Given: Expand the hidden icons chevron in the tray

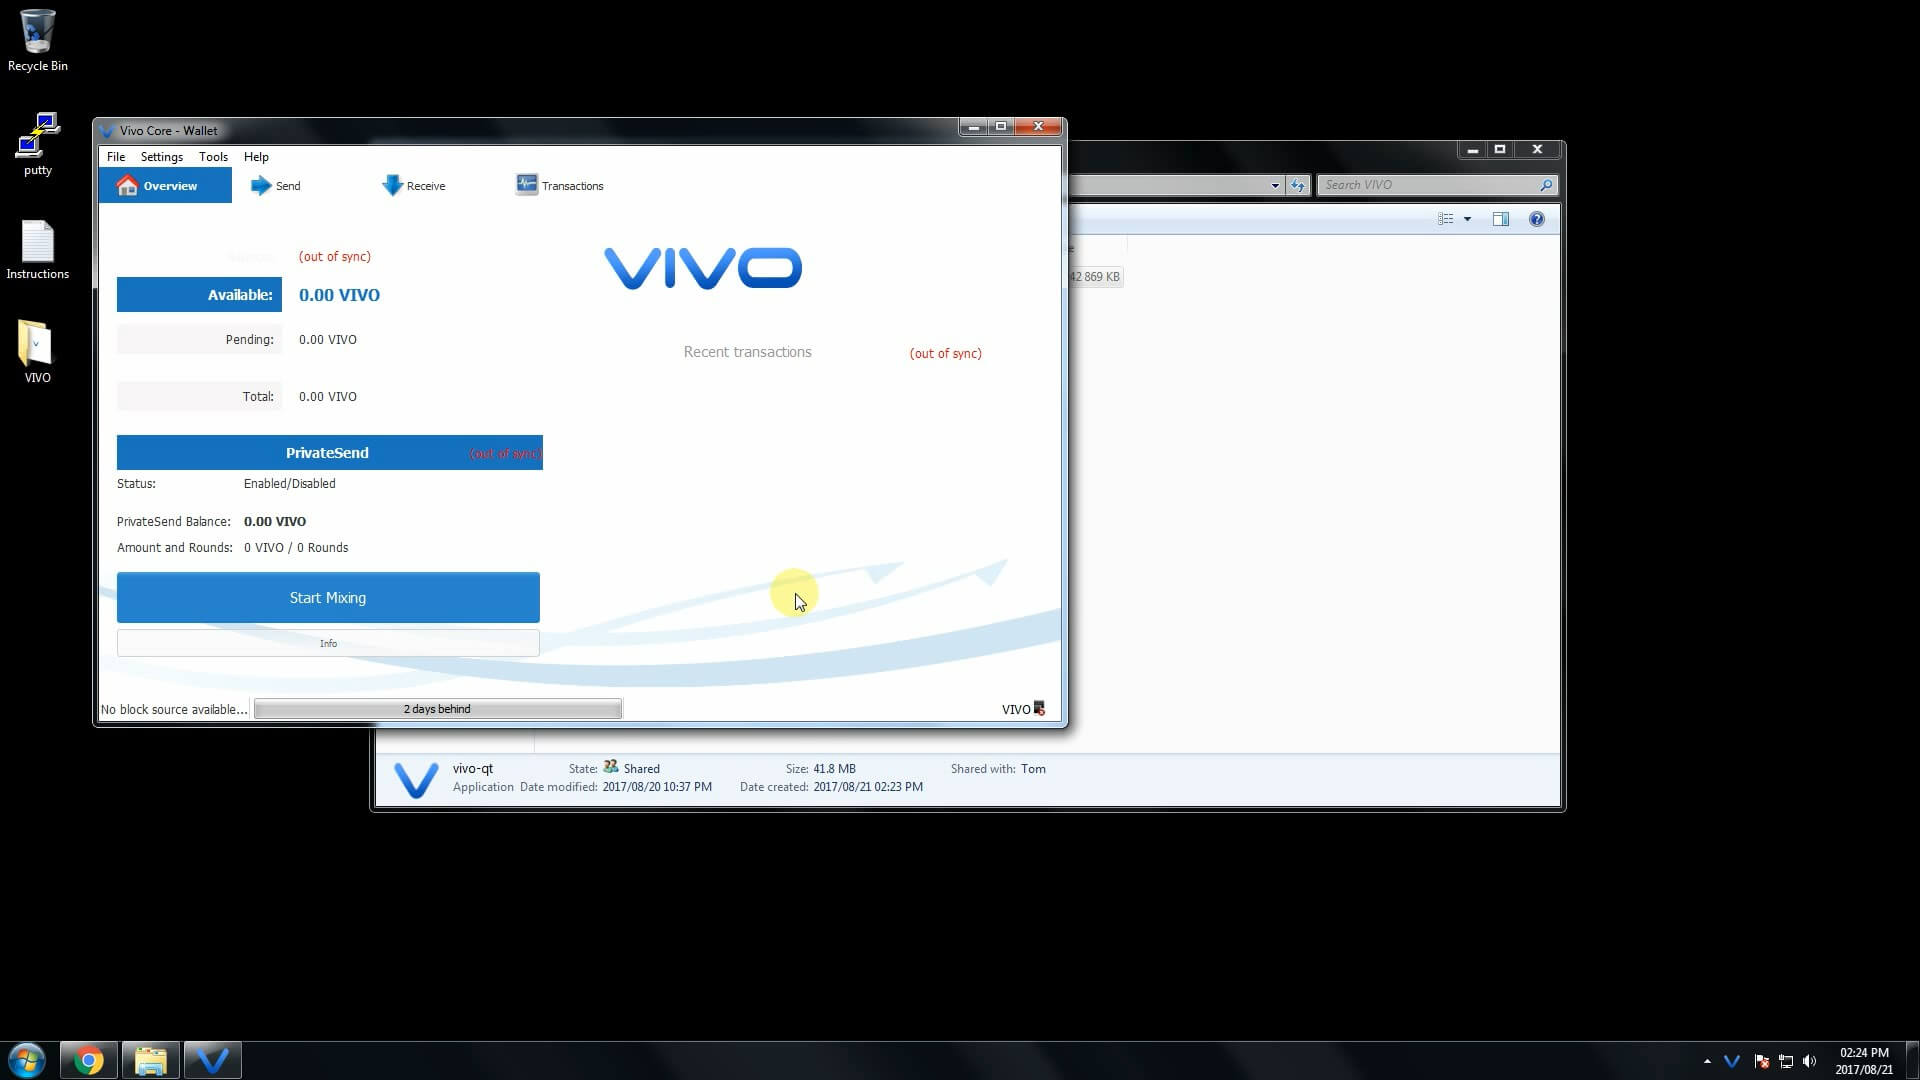Looking at the screenshot, I should click(x=1706, y=1061).
